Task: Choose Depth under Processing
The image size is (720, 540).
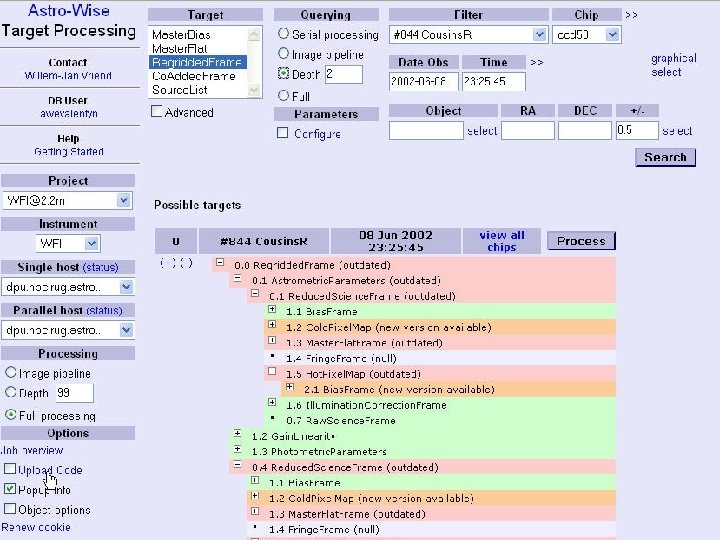Action: (x=11, y=392)
